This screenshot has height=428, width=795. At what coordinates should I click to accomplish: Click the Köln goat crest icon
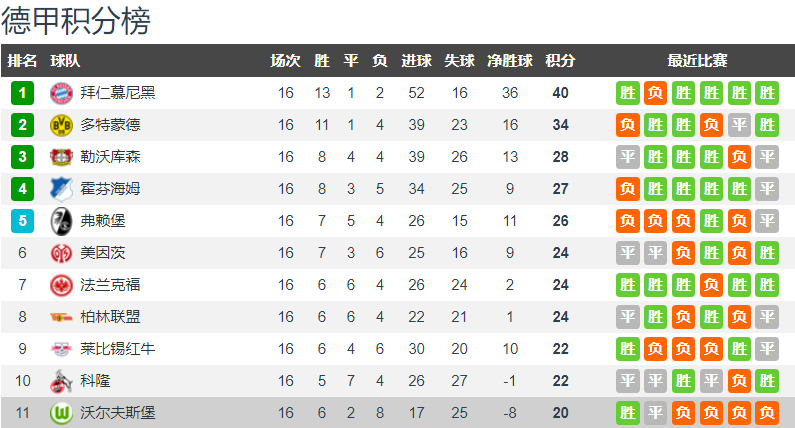tap(60, 381)
